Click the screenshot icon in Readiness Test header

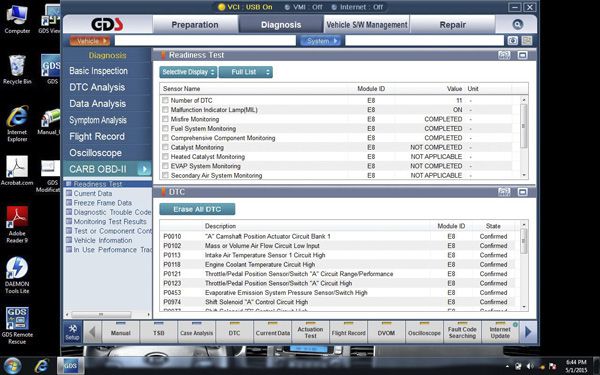(504, 55)
